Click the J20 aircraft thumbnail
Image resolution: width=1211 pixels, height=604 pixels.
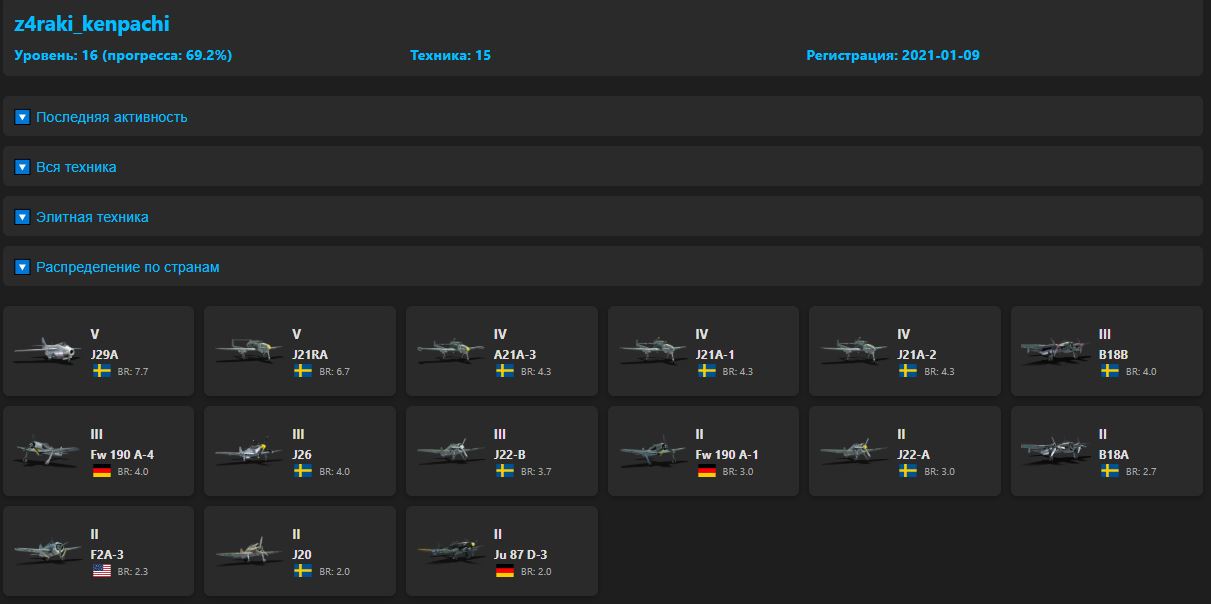[x=246, y=551]
